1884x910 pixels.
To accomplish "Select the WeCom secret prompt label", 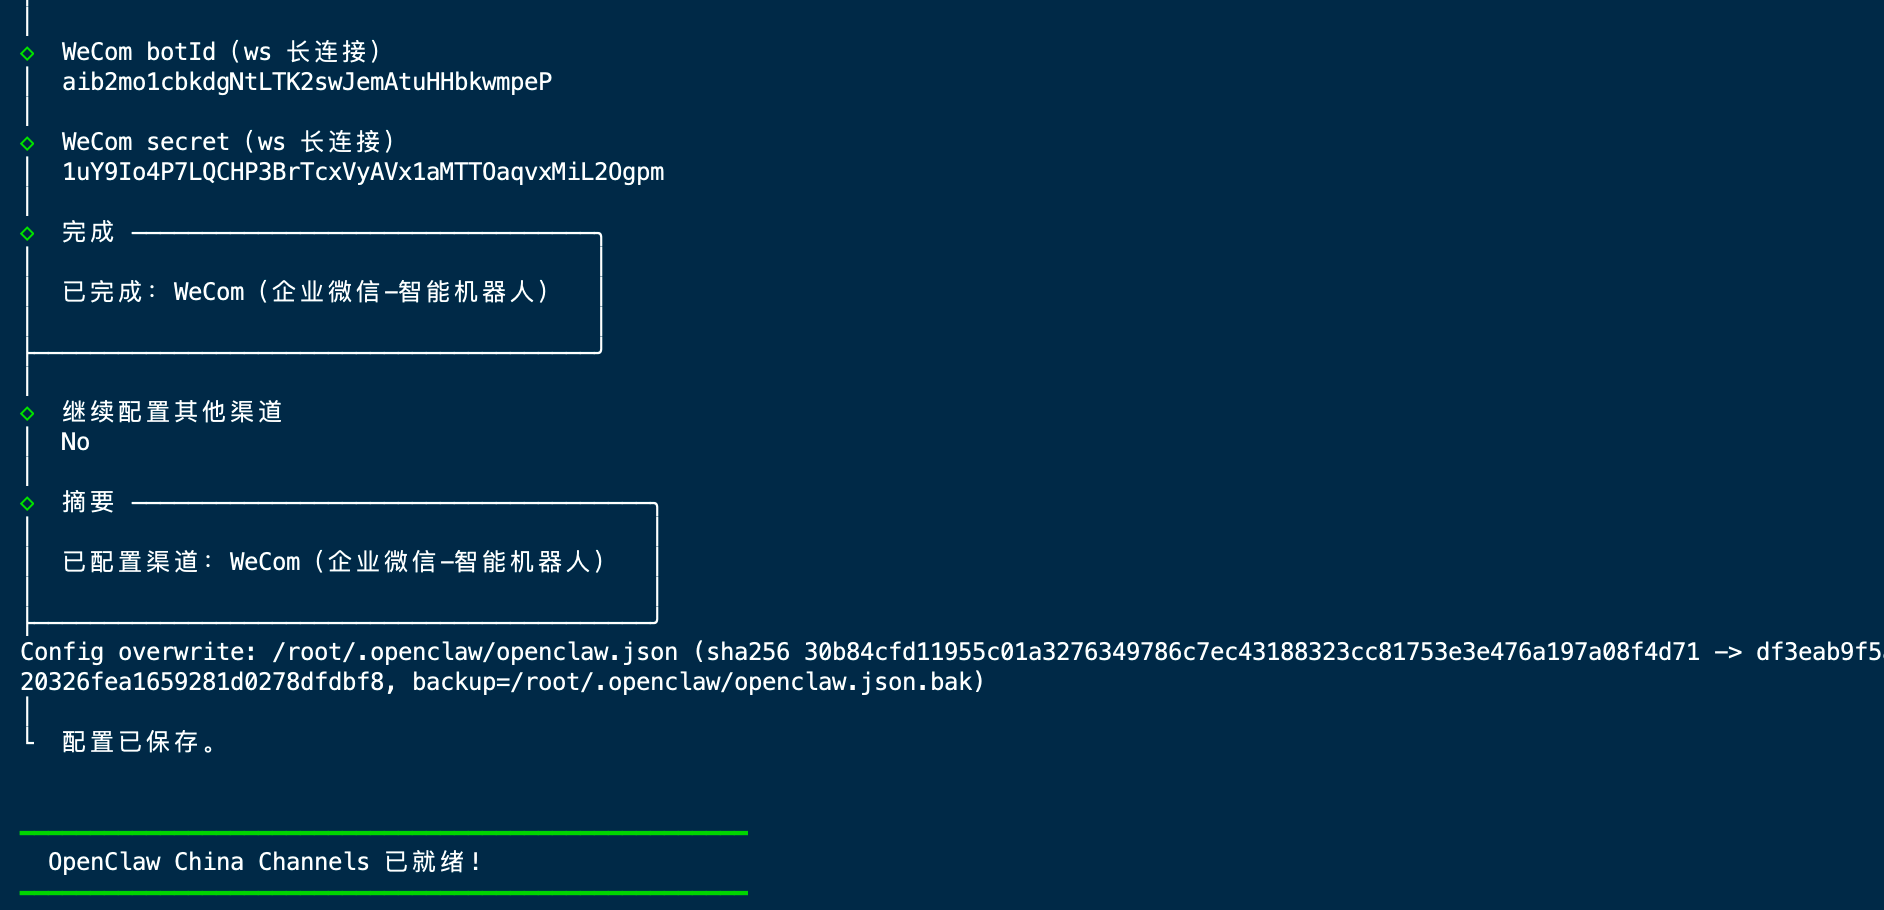I will click(227, 142).
